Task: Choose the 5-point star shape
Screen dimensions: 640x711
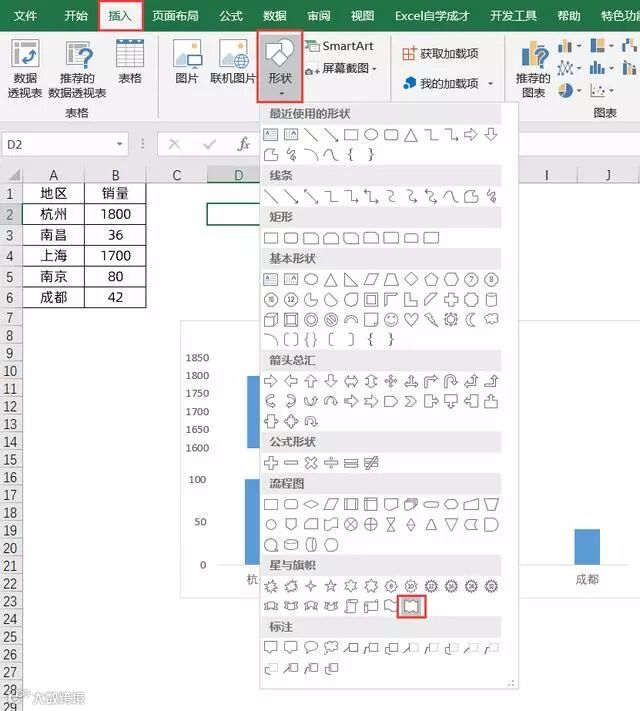Action: pyautogui.click(x=331, y=586)
